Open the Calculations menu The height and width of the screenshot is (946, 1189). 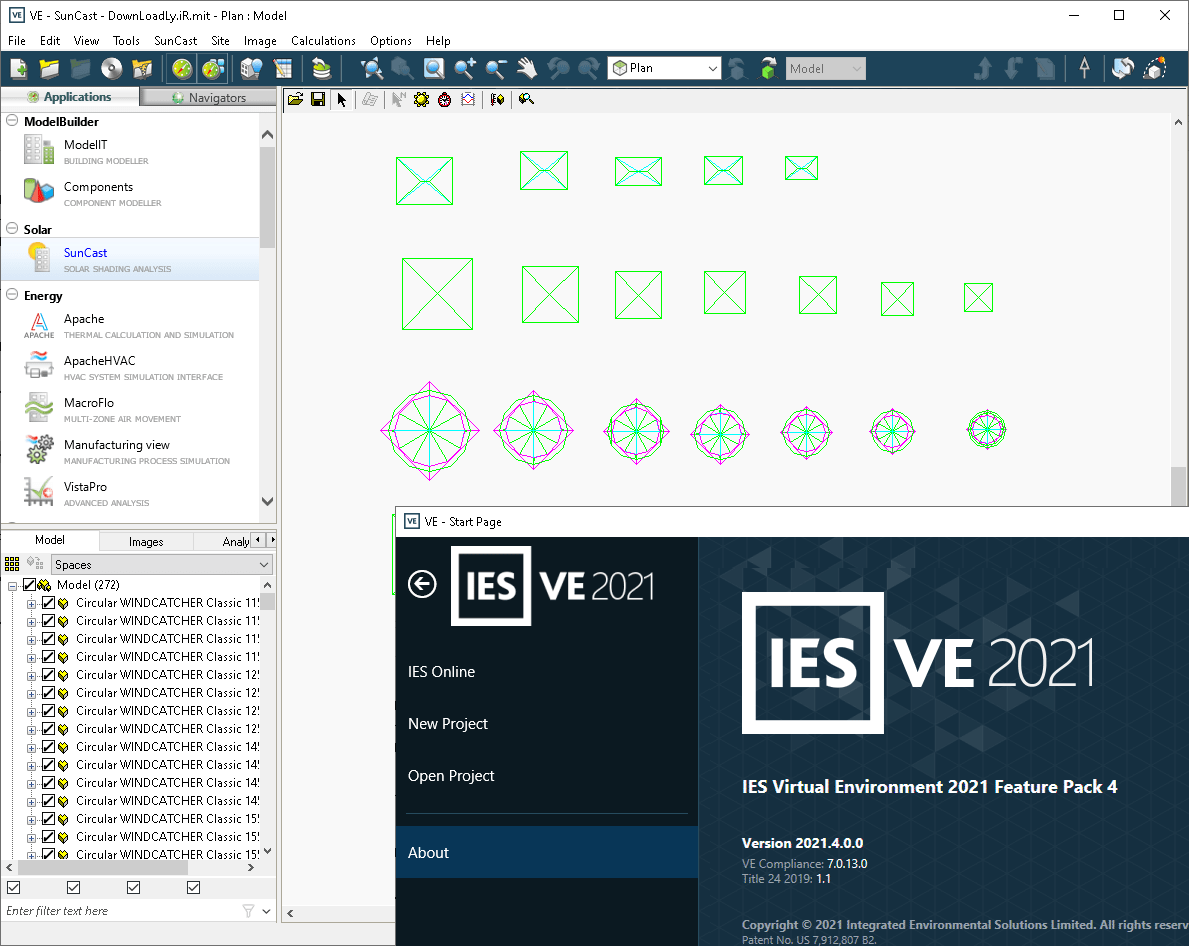(323, 41)
